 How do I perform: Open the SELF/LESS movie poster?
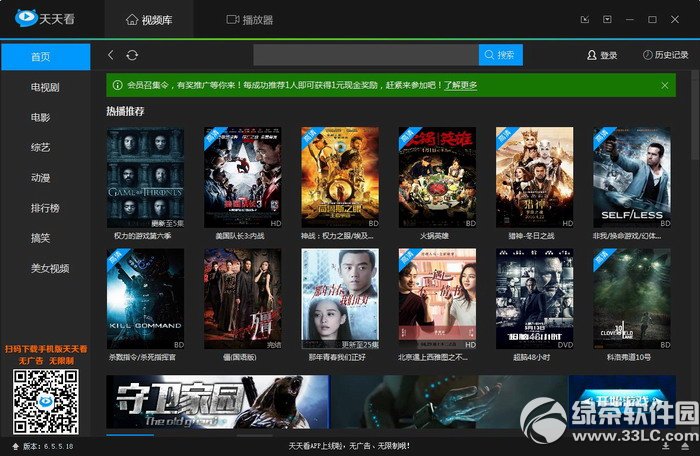click(x=632, y=177)
